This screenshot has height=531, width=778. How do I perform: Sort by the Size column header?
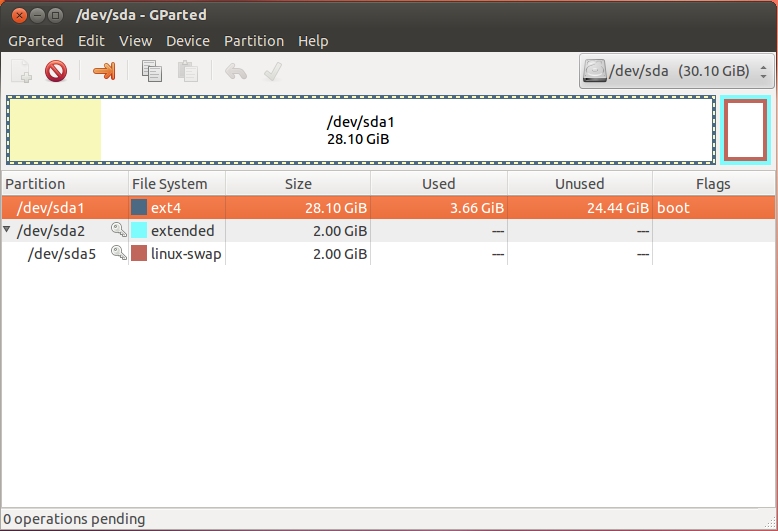click(x=298, y=184)
